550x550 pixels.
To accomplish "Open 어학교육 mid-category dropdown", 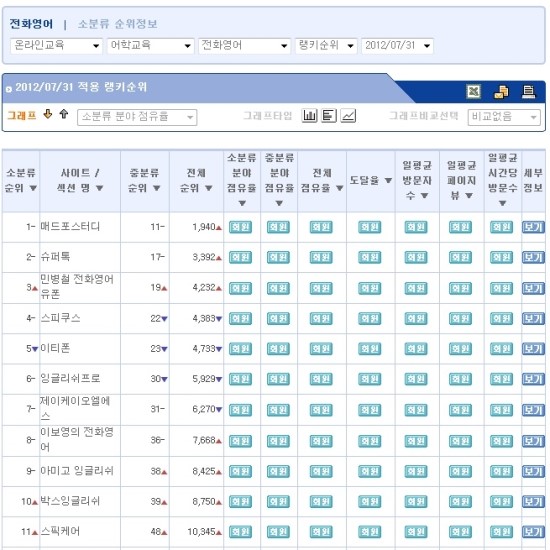I will 150,46.
